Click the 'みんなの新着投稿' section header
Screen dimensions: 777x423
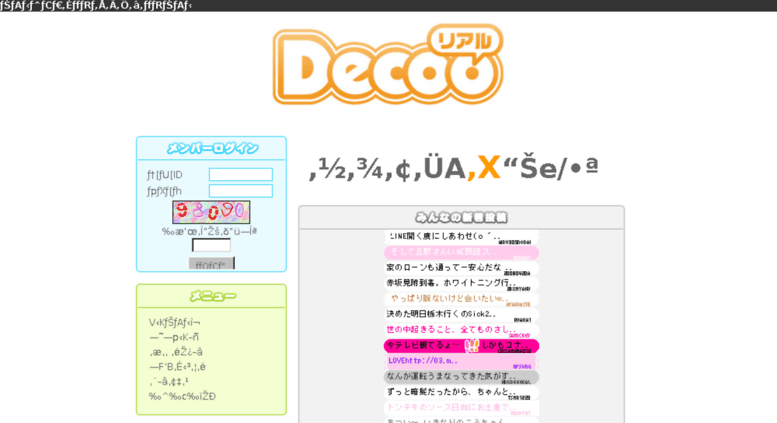pos(461,217)
